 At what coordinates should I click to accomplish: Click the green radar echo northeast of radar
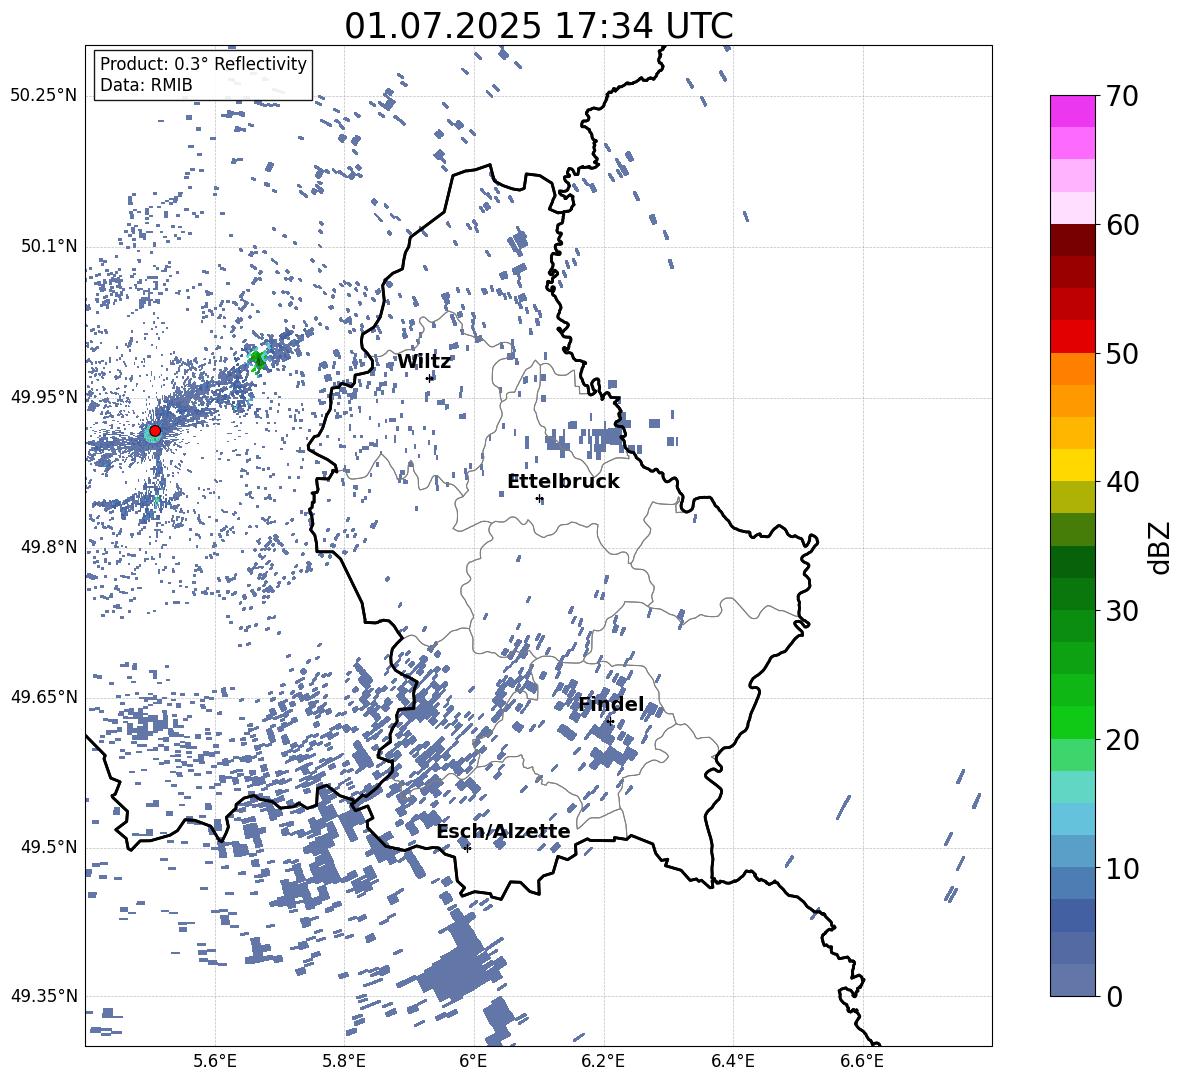tap(257, 360)
